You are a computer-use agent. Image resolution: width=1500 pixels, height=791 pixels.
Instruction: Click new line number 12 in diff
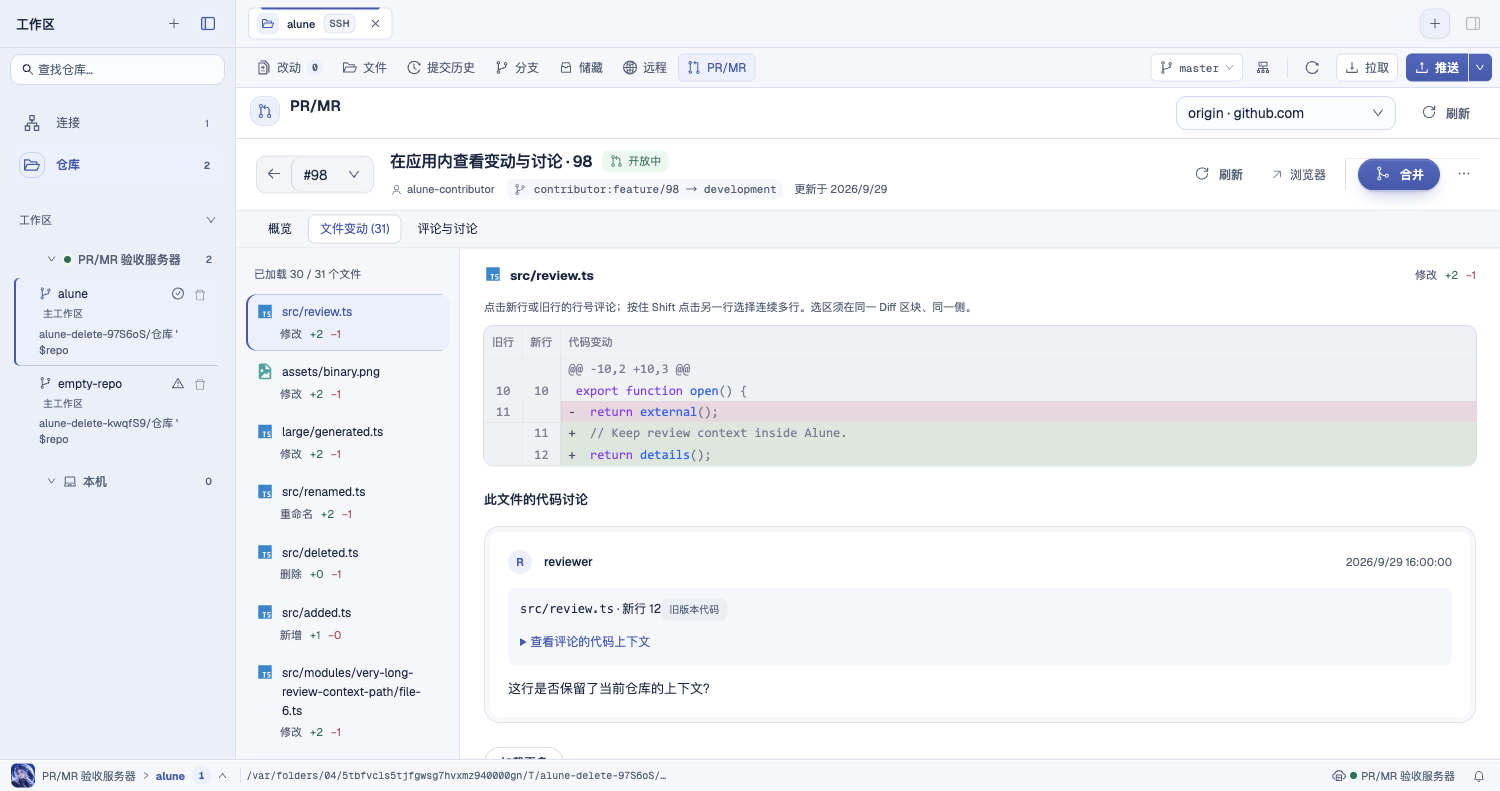(541, 455)
